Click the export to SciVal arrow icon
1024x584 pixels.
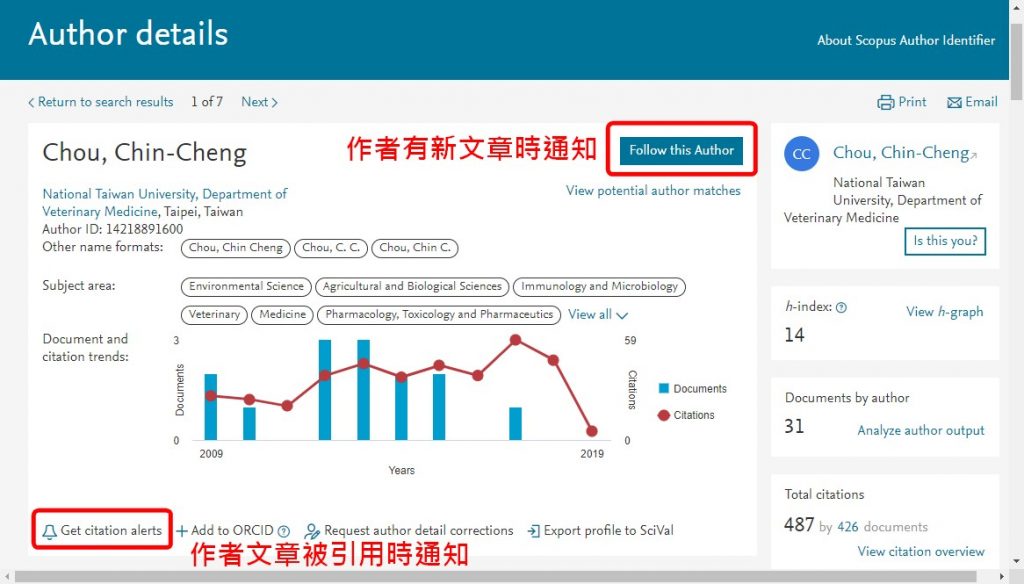click(x=534, y=531)
